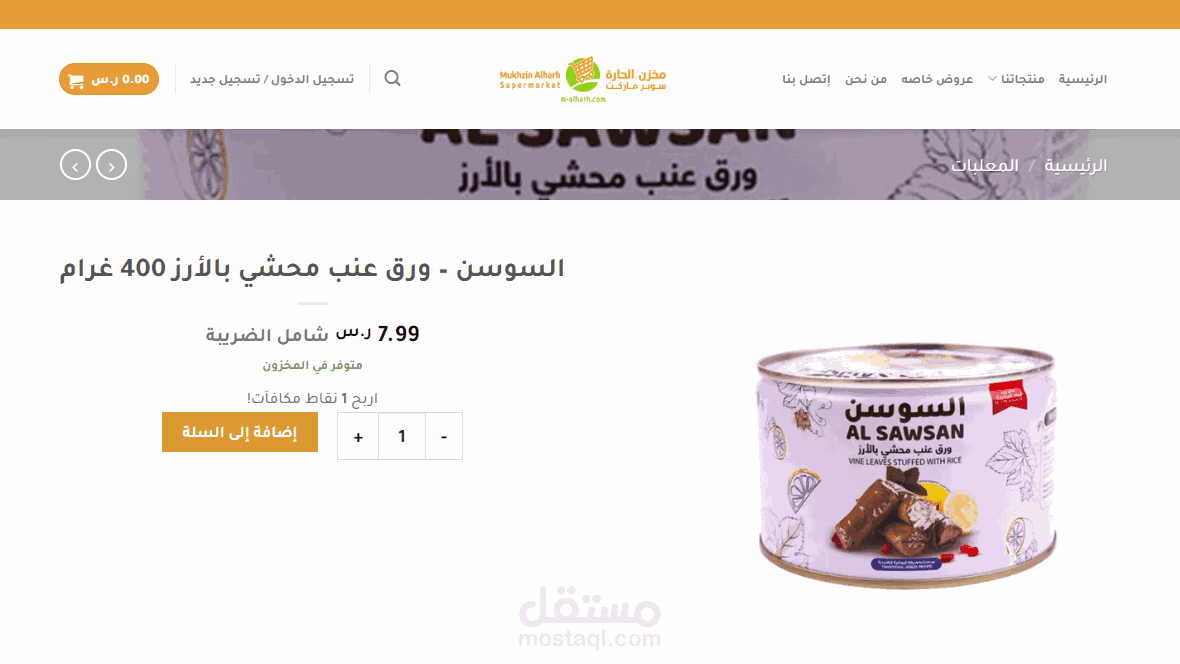Click the Mukhzin Alharh supermarket logo
The width and height of the screenshot is (1180, 664).
[x=582, y=79]
